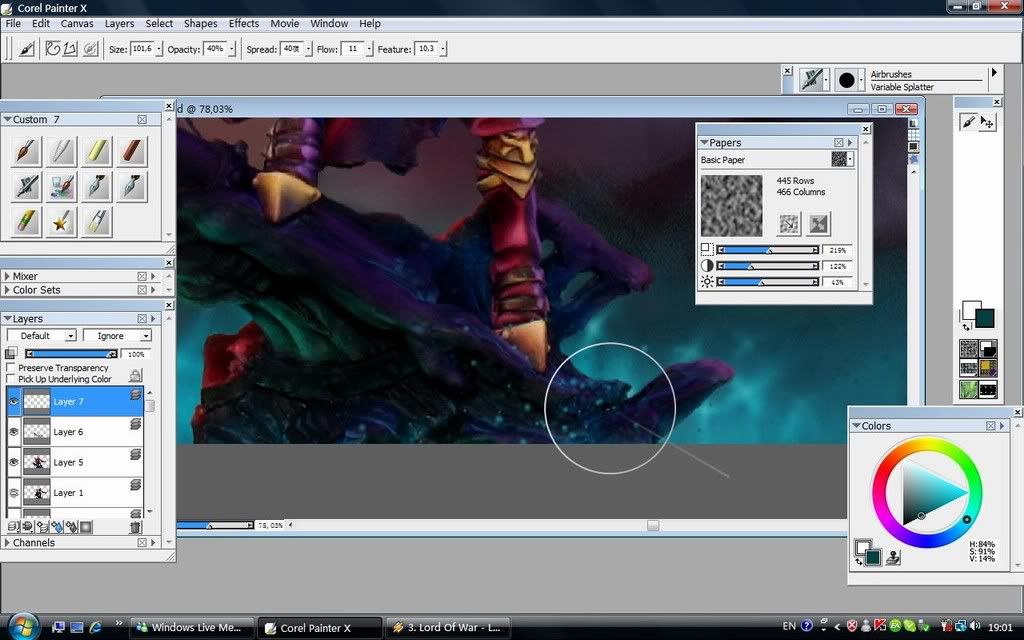Viewport: 1024px width, 640px height.
Task: Pick the yellow-green eraser pencil in Custom palette
Action: [26, 222]
